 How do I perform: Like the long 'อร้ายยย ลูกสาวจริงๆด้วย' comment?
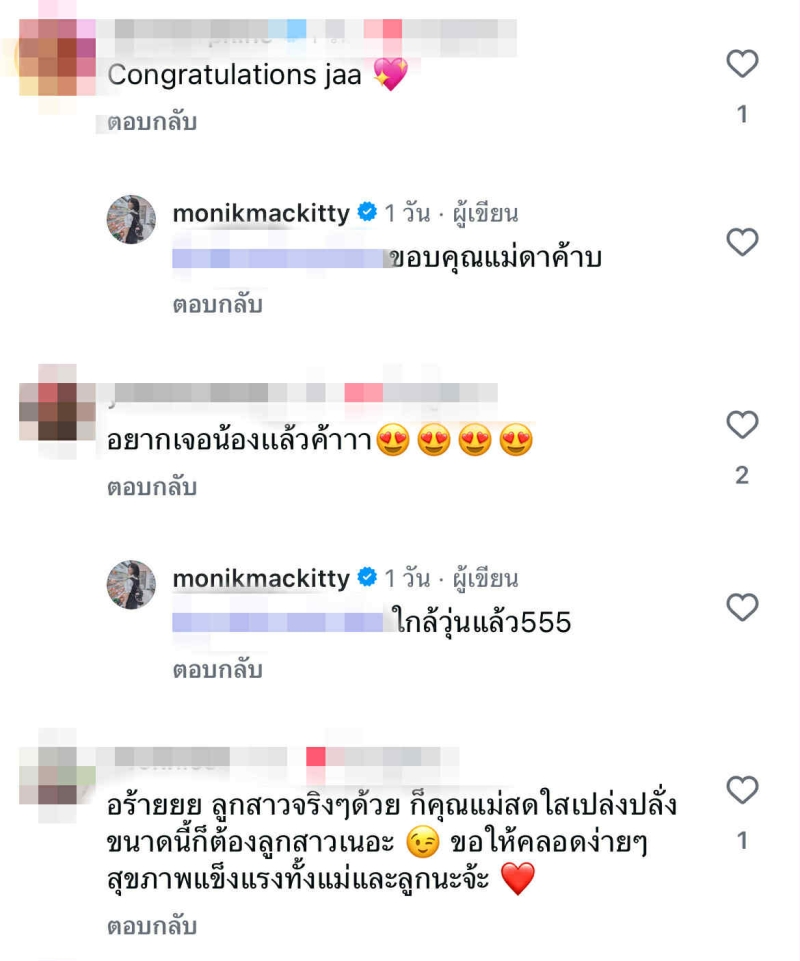742,789
